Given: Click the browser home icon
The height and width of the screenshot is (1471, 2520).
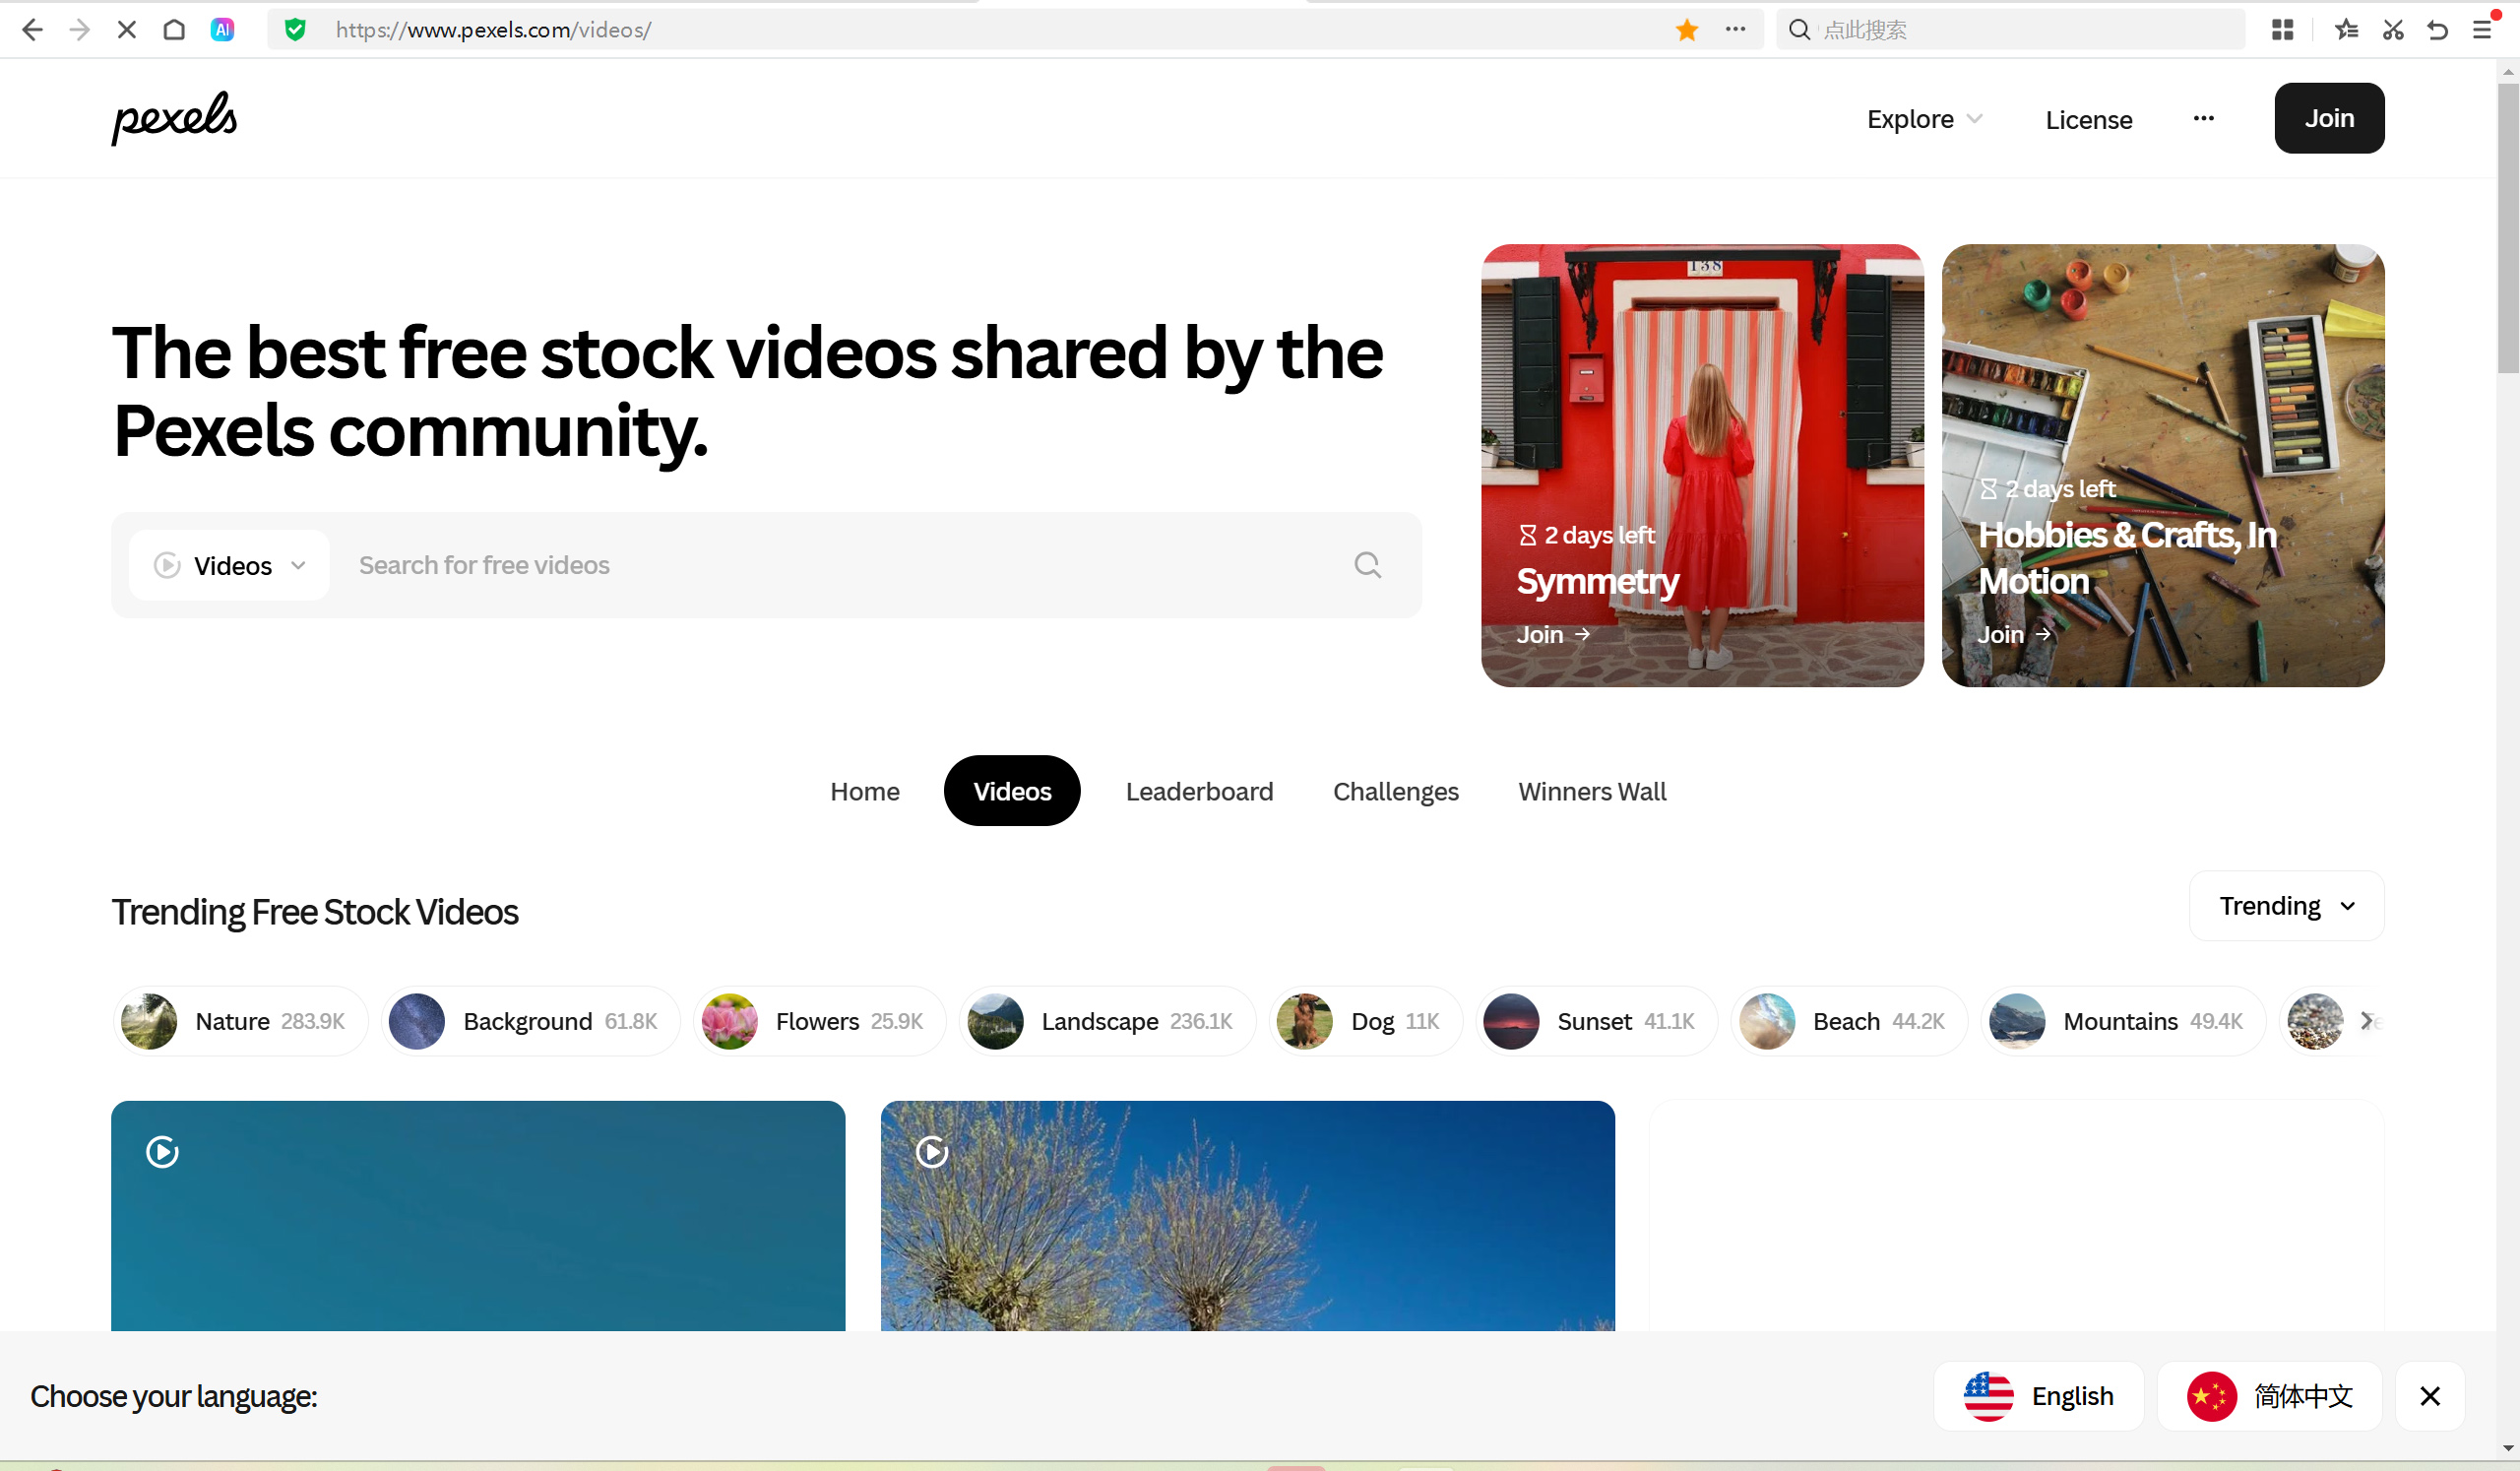Looking at the screenshot, I should (174, 30).
